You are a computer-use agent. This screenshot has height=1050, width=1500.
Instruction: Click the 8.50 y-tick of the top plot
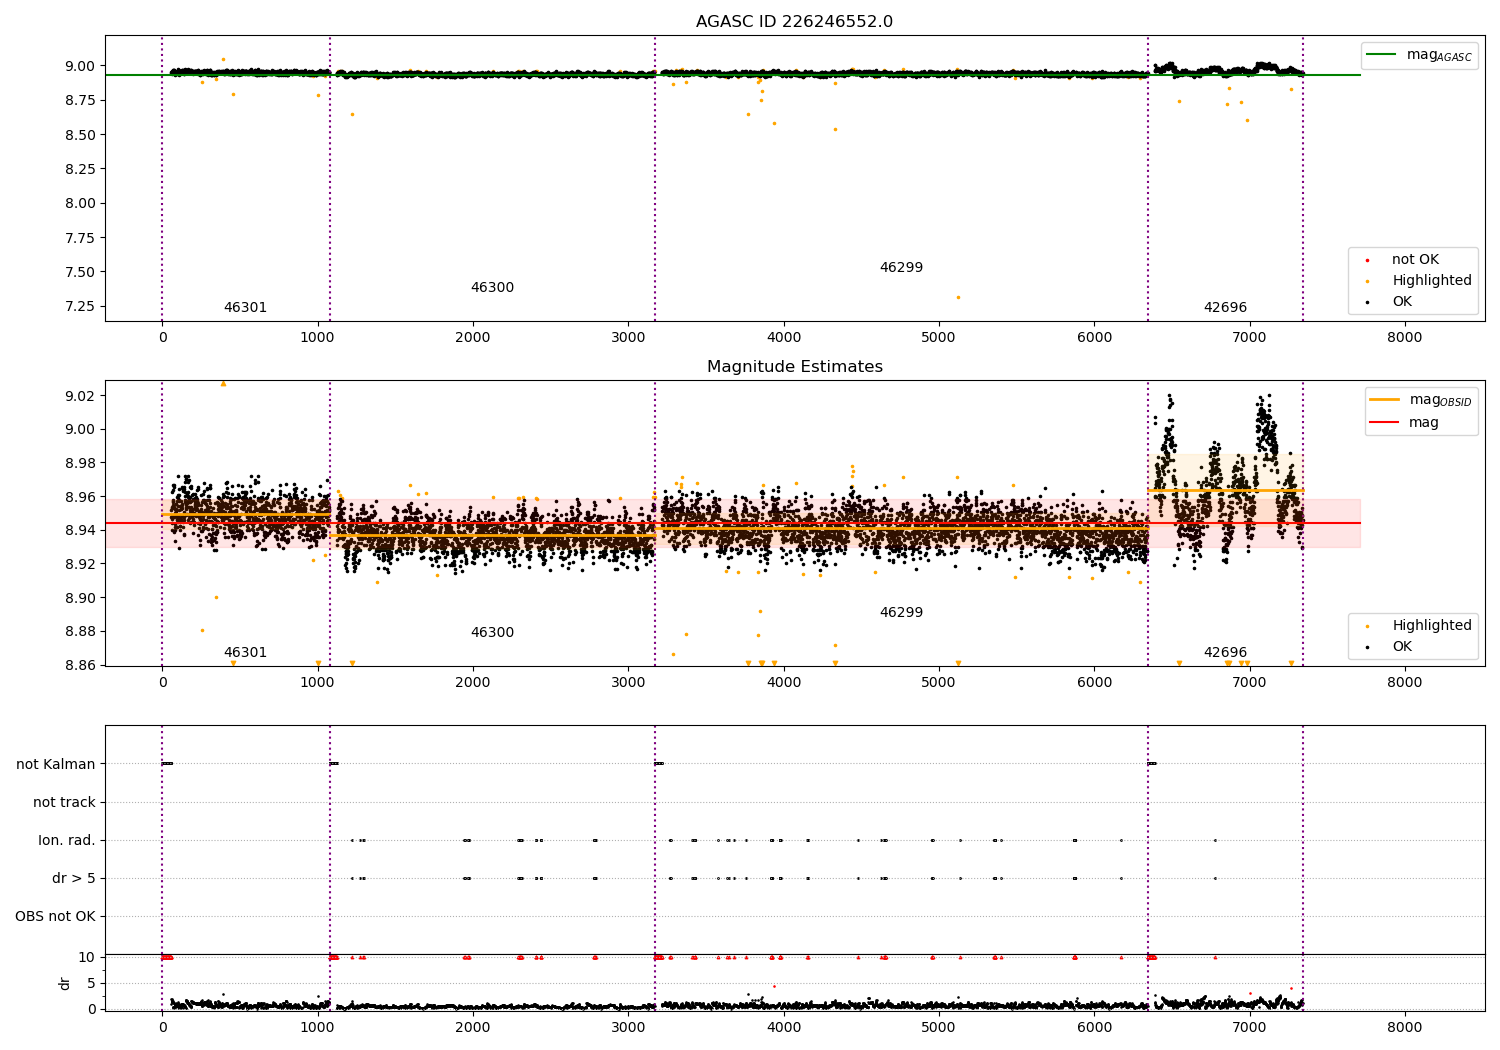pyautogui.click(x=80, y=135)
